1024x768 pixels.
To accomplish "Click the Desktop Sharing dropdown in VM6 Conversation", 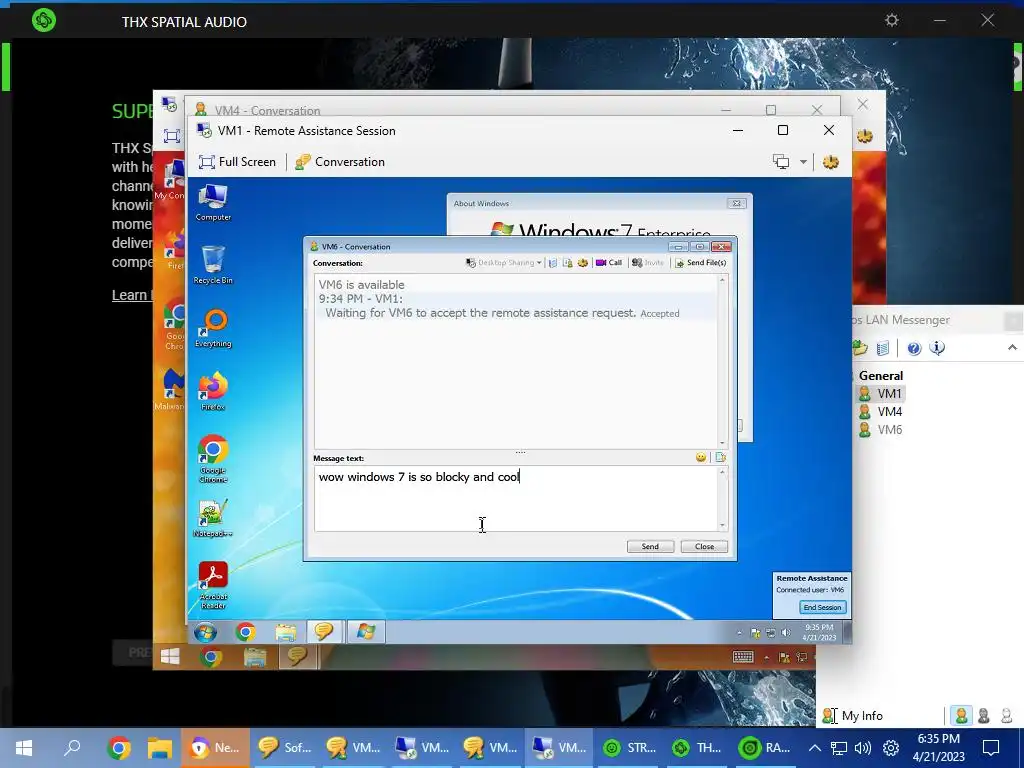I will [504, 263].
